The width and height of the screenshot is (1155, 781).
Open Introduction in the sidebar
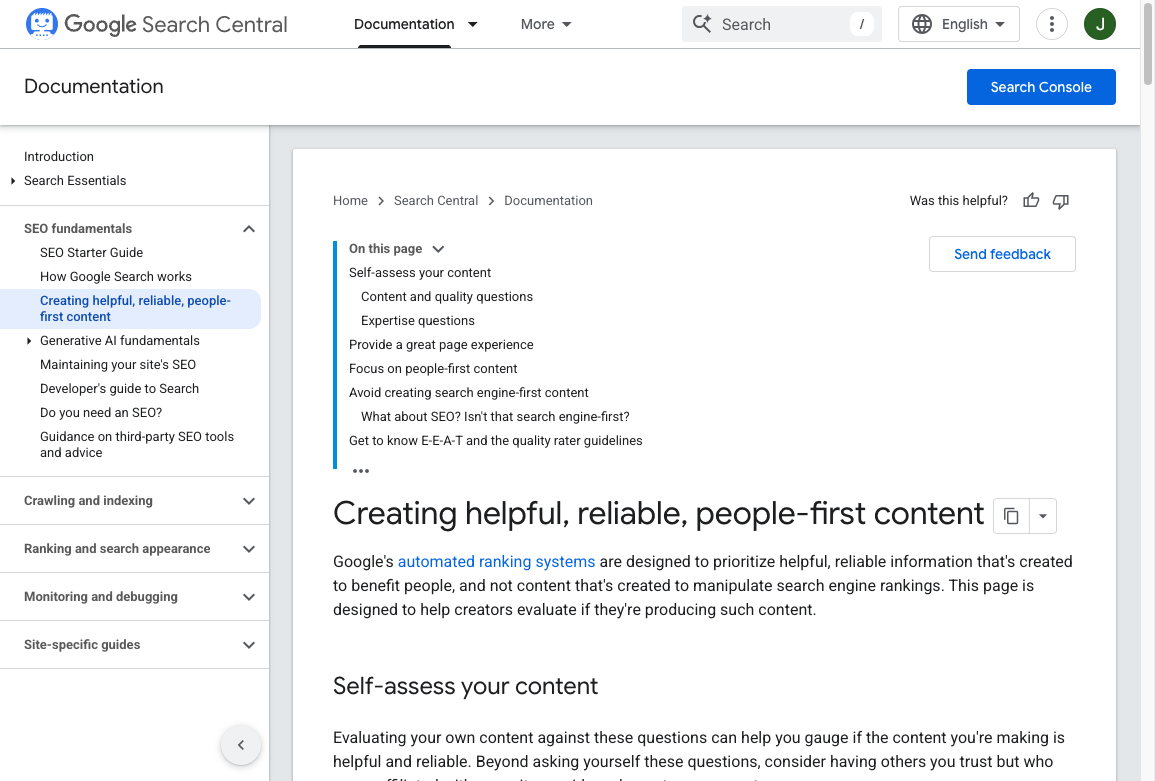pyautogui.click(x=59, y=156)
